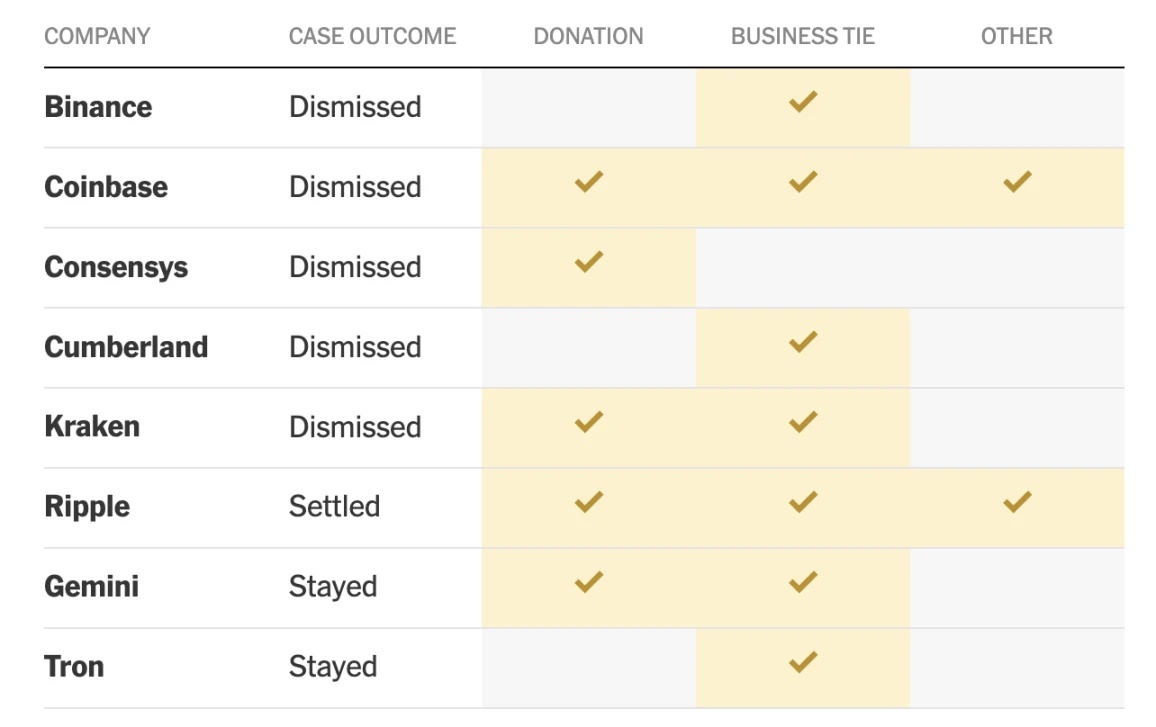
Task: Click the Cumberland company name
Action: [126, 347]
